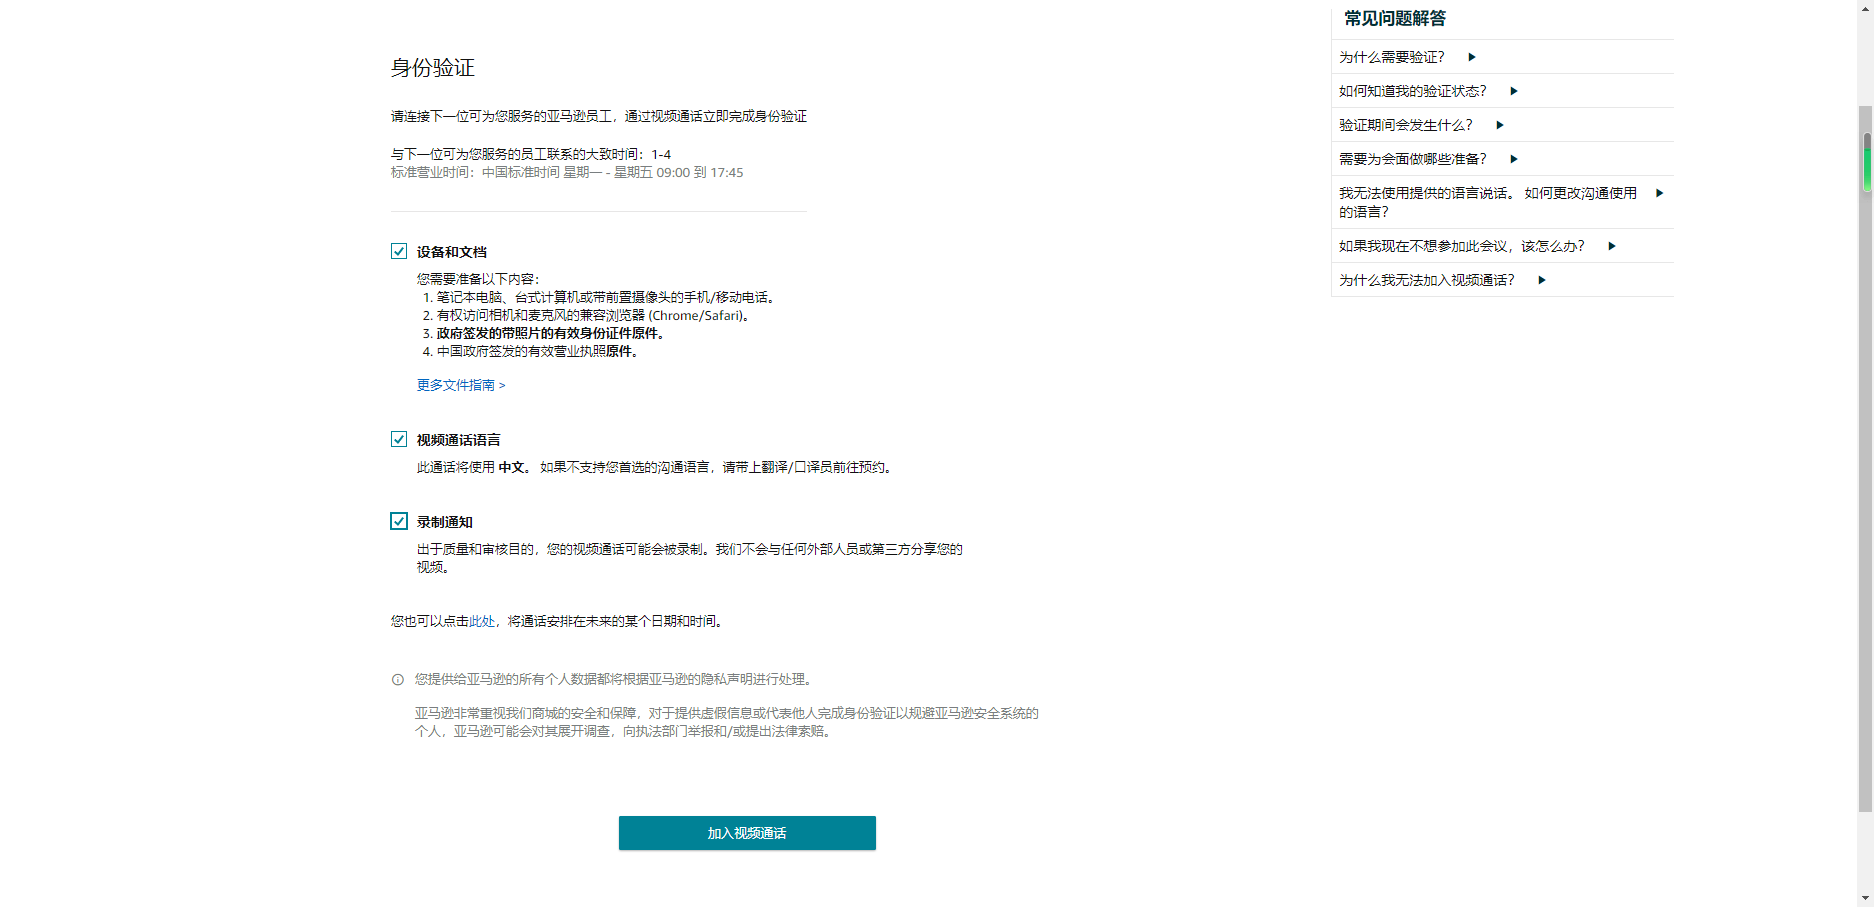Viewport: 1874px width, 907px height.
Task: Open the 更多文件指南 link
Action: (x=461, y=385)
